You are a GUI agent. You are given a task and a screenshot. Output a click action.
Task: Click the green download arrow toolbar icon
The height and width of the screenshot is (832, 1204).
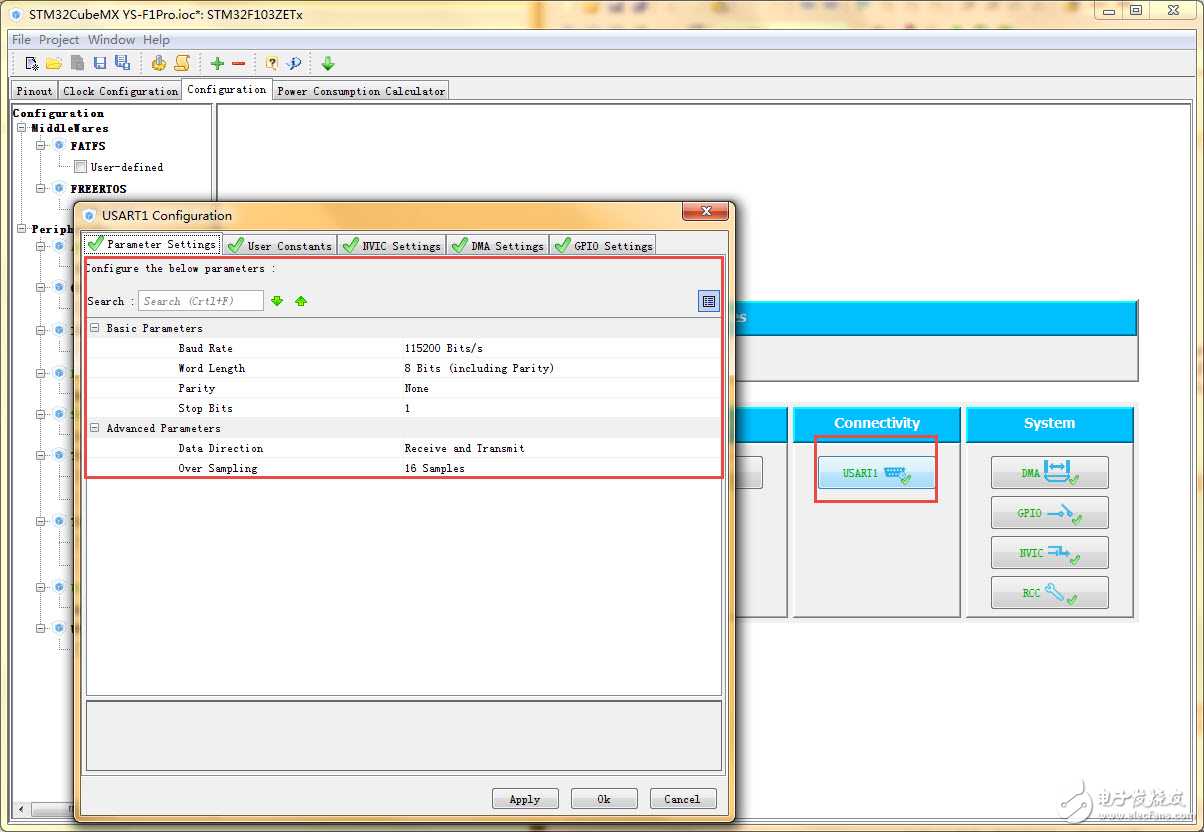pyautogui.click(x=328, y=63)
